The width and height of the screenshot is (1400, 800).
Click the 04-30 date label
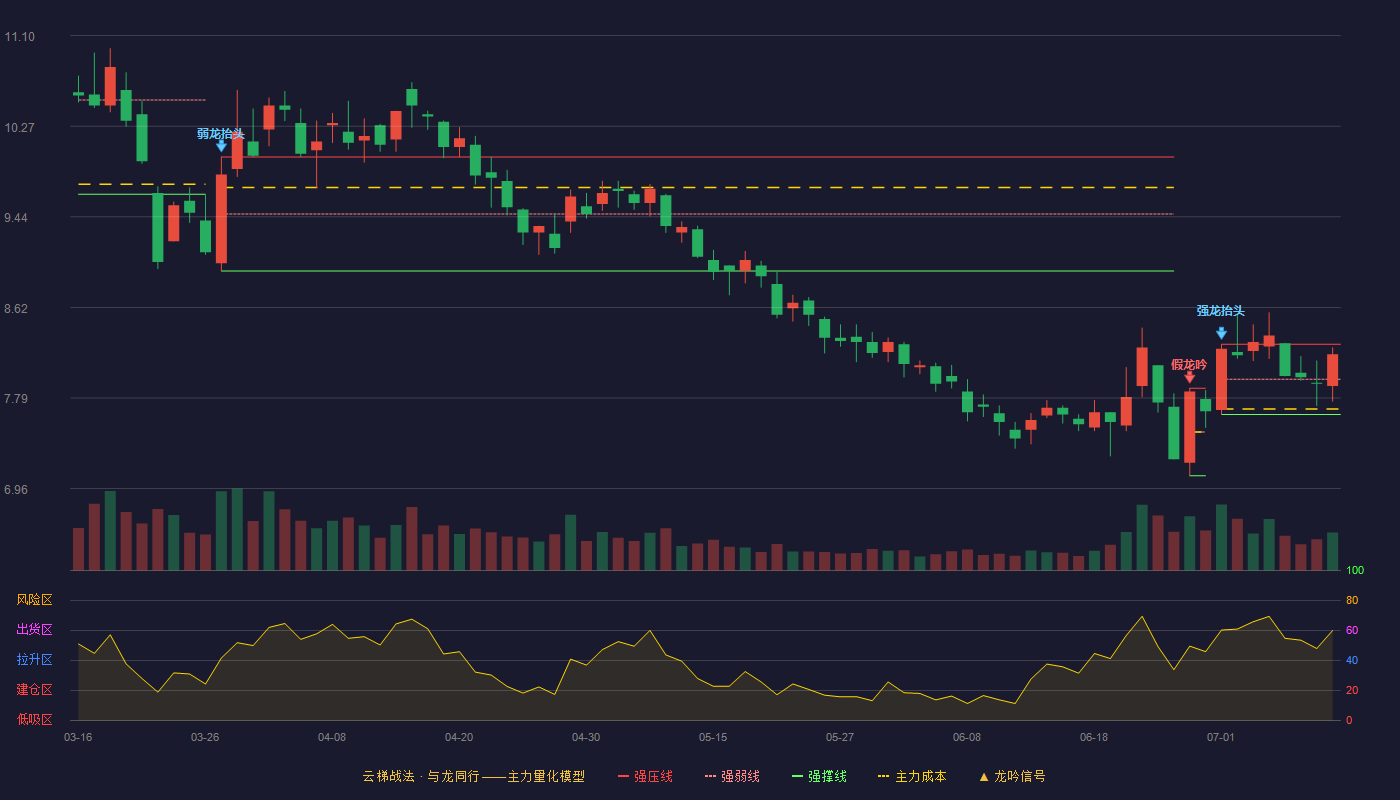[x=586, y=737]
